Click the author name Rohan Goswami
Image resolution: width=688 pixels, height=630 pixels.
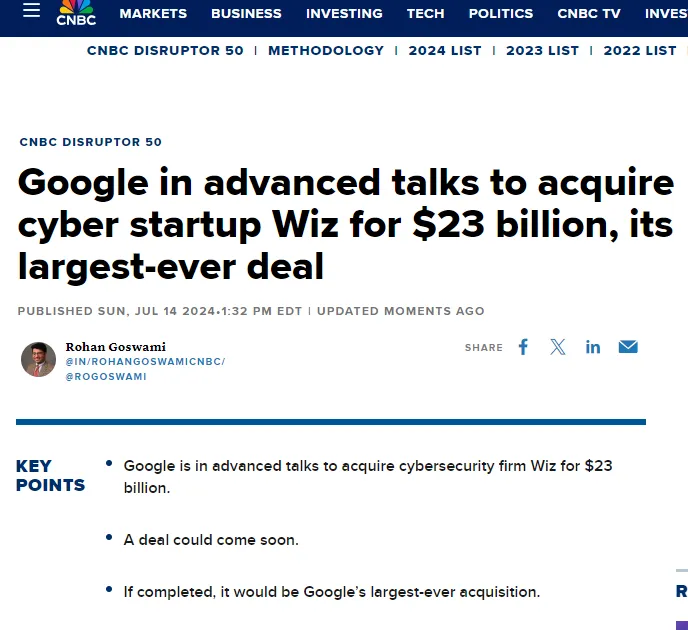click(x=116, y=347)
